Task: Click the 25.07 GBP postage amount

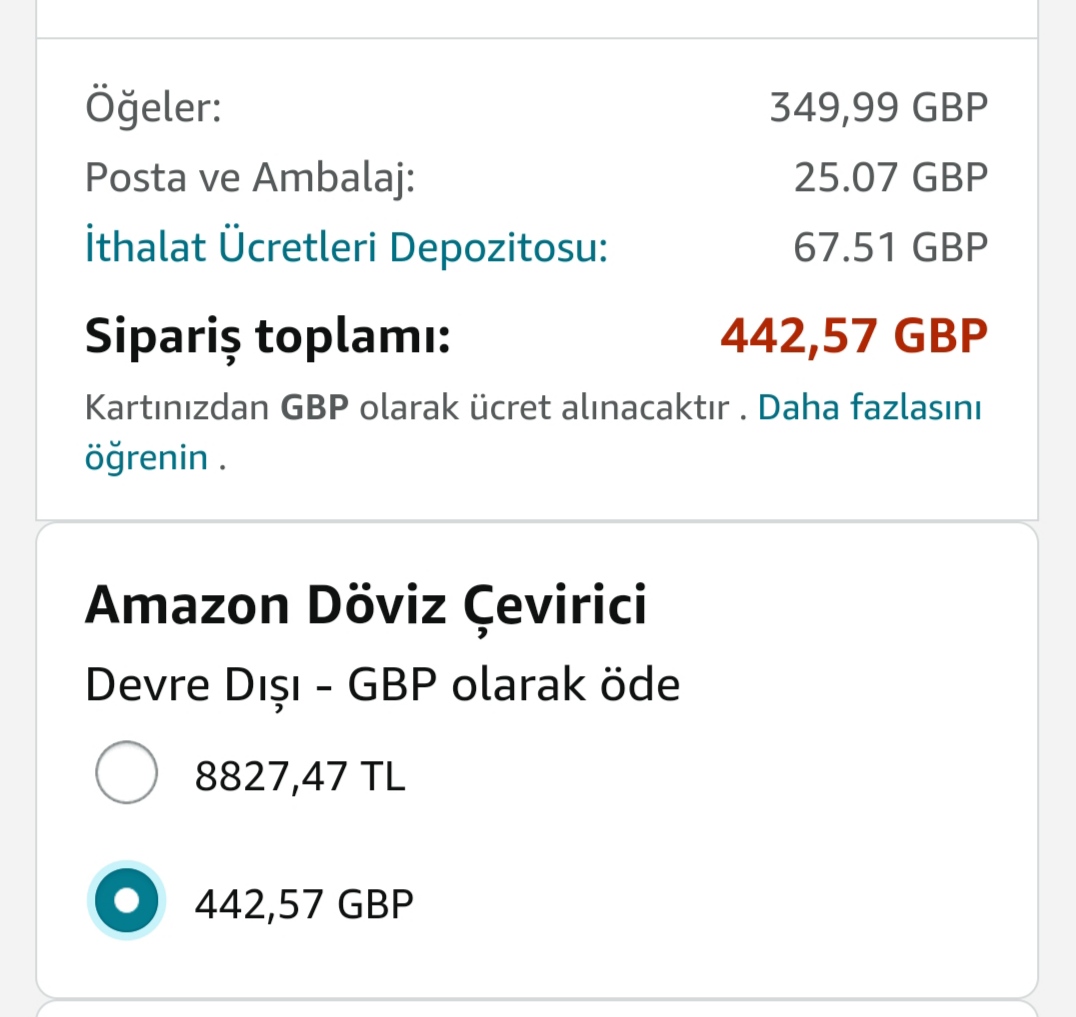Action: pos(890,178)
